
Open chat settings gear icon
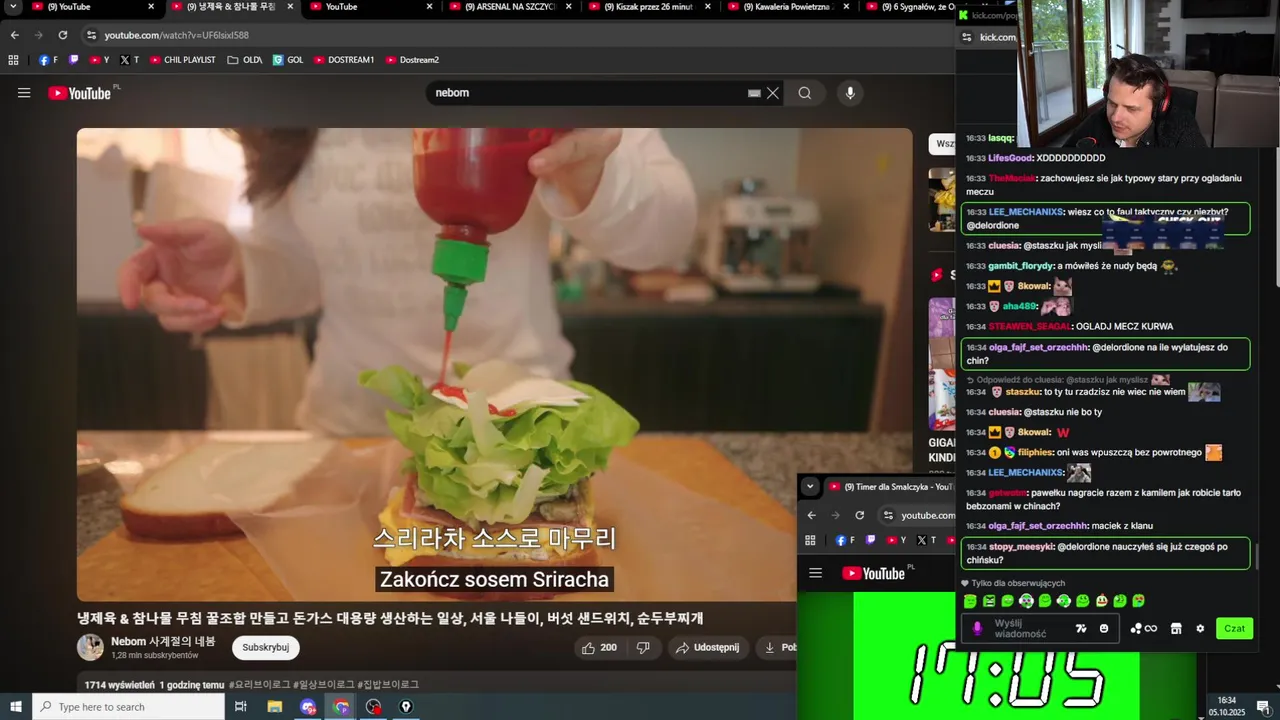point(1200,628)
